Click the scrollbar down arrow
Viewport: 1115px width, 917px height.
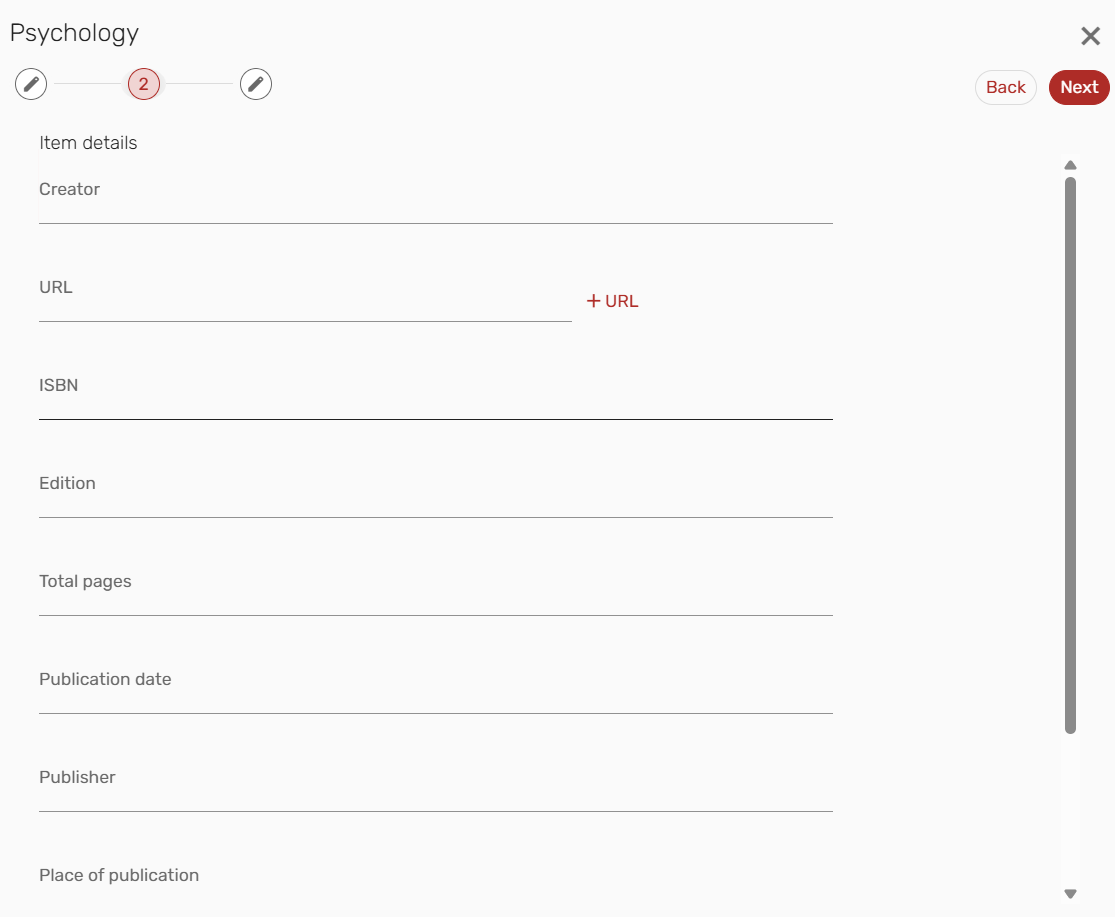pos(1070,894)
